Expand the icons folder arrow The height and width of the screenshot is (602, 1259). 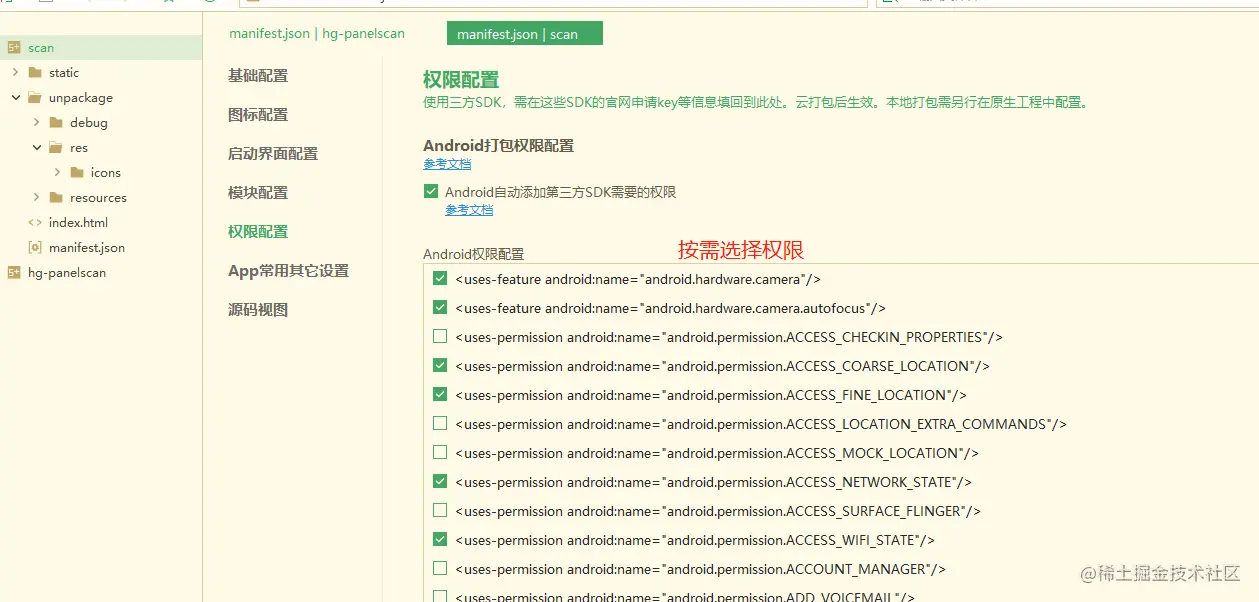[57, 173]
